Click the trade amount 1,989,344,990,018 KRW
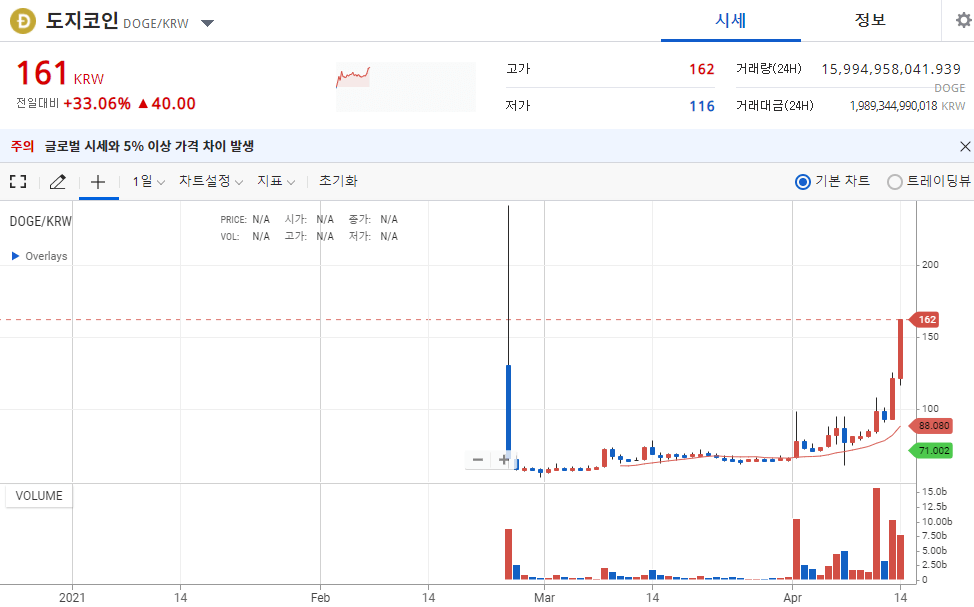This screenshot has height=607, width=974. point(907,106)
